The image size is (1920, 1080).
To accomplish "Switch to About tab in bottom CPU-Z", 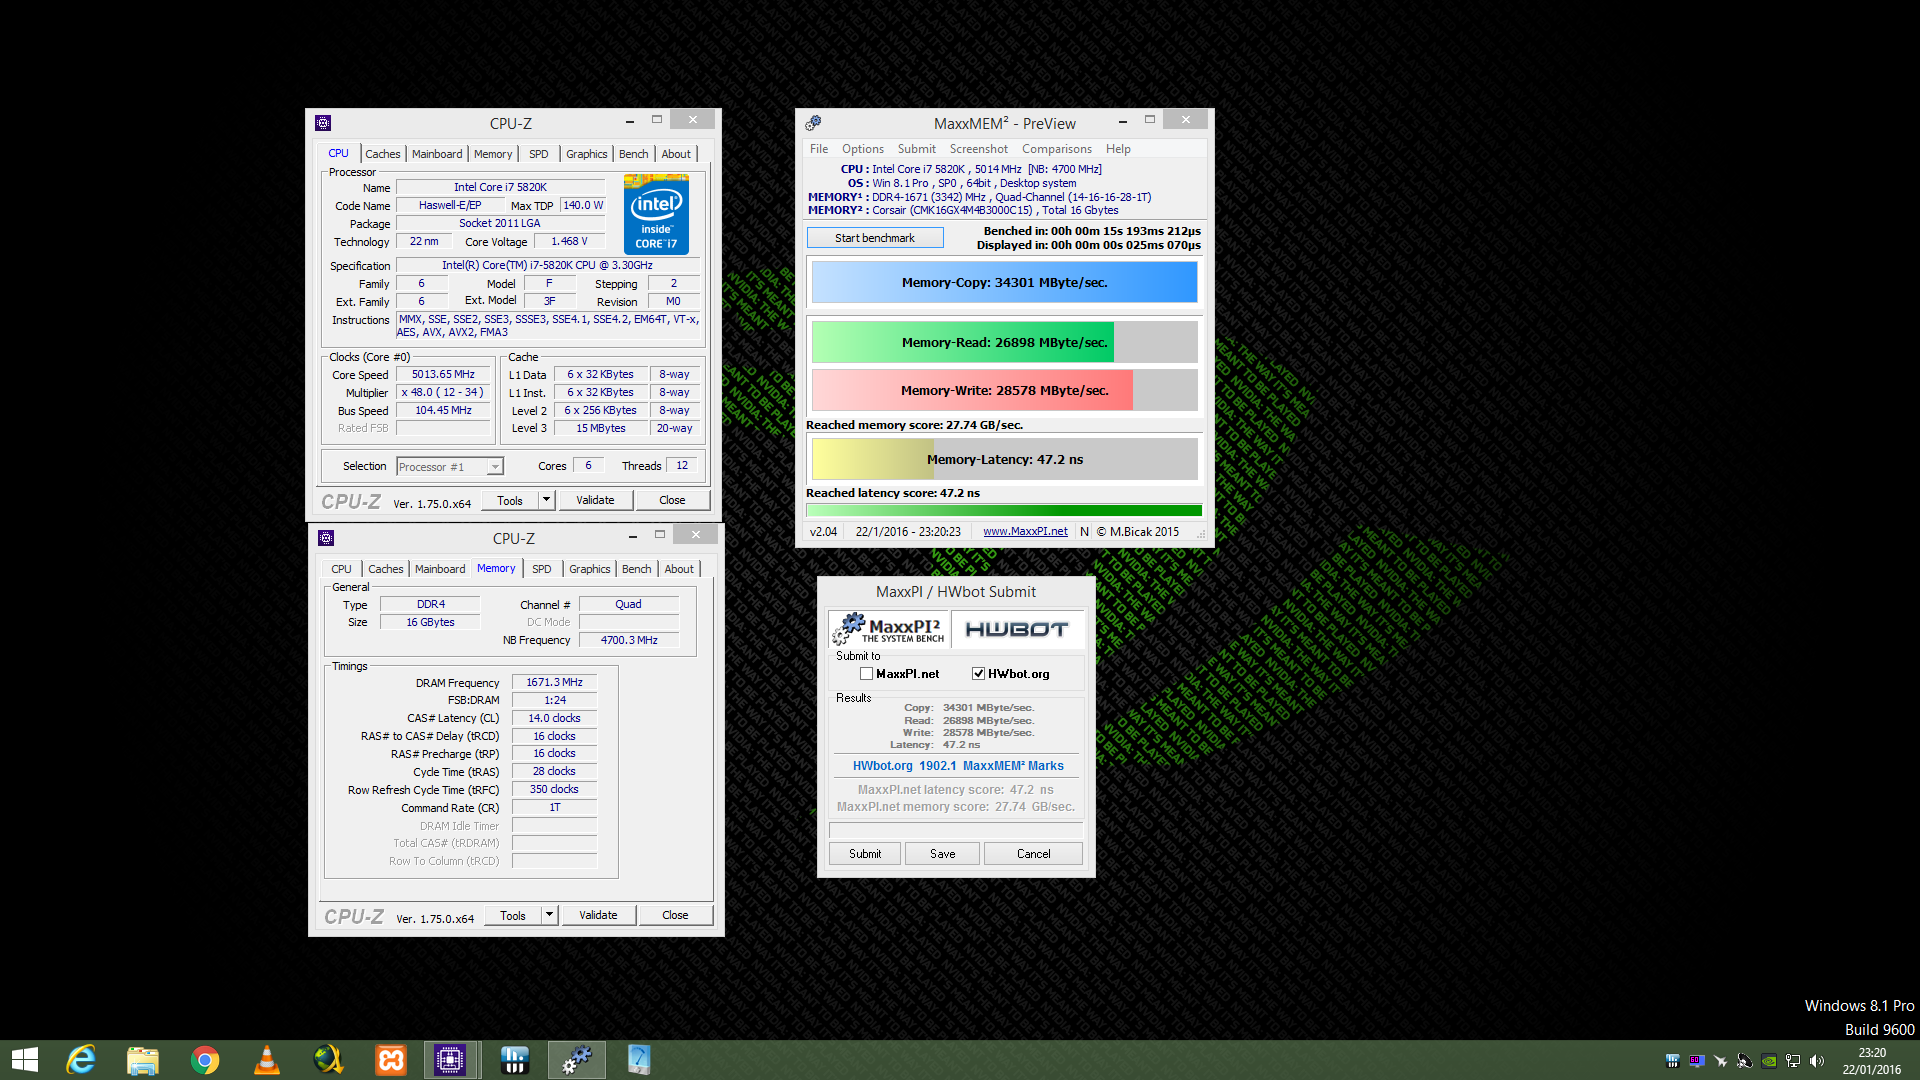I will [x=679, y=569].
